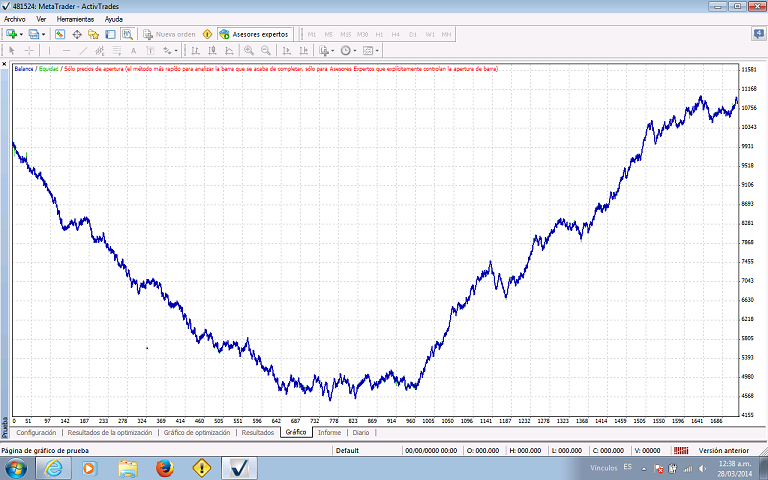
Task: Toggle the Asesores expertos button
Action: 254,34
